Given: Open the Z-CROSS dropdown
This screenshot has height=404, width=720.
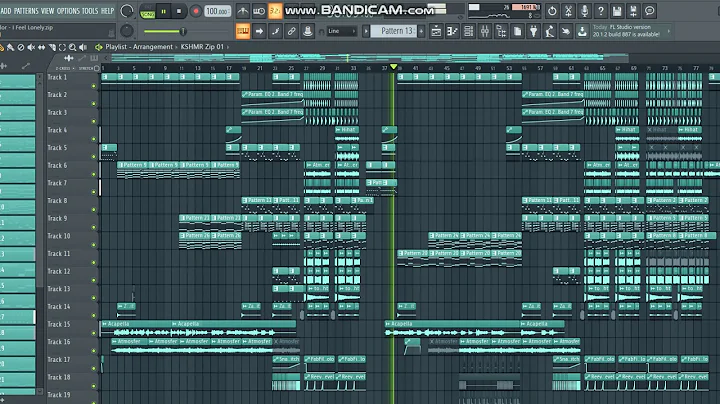Looking at the screenshot, I should (65, 68).
